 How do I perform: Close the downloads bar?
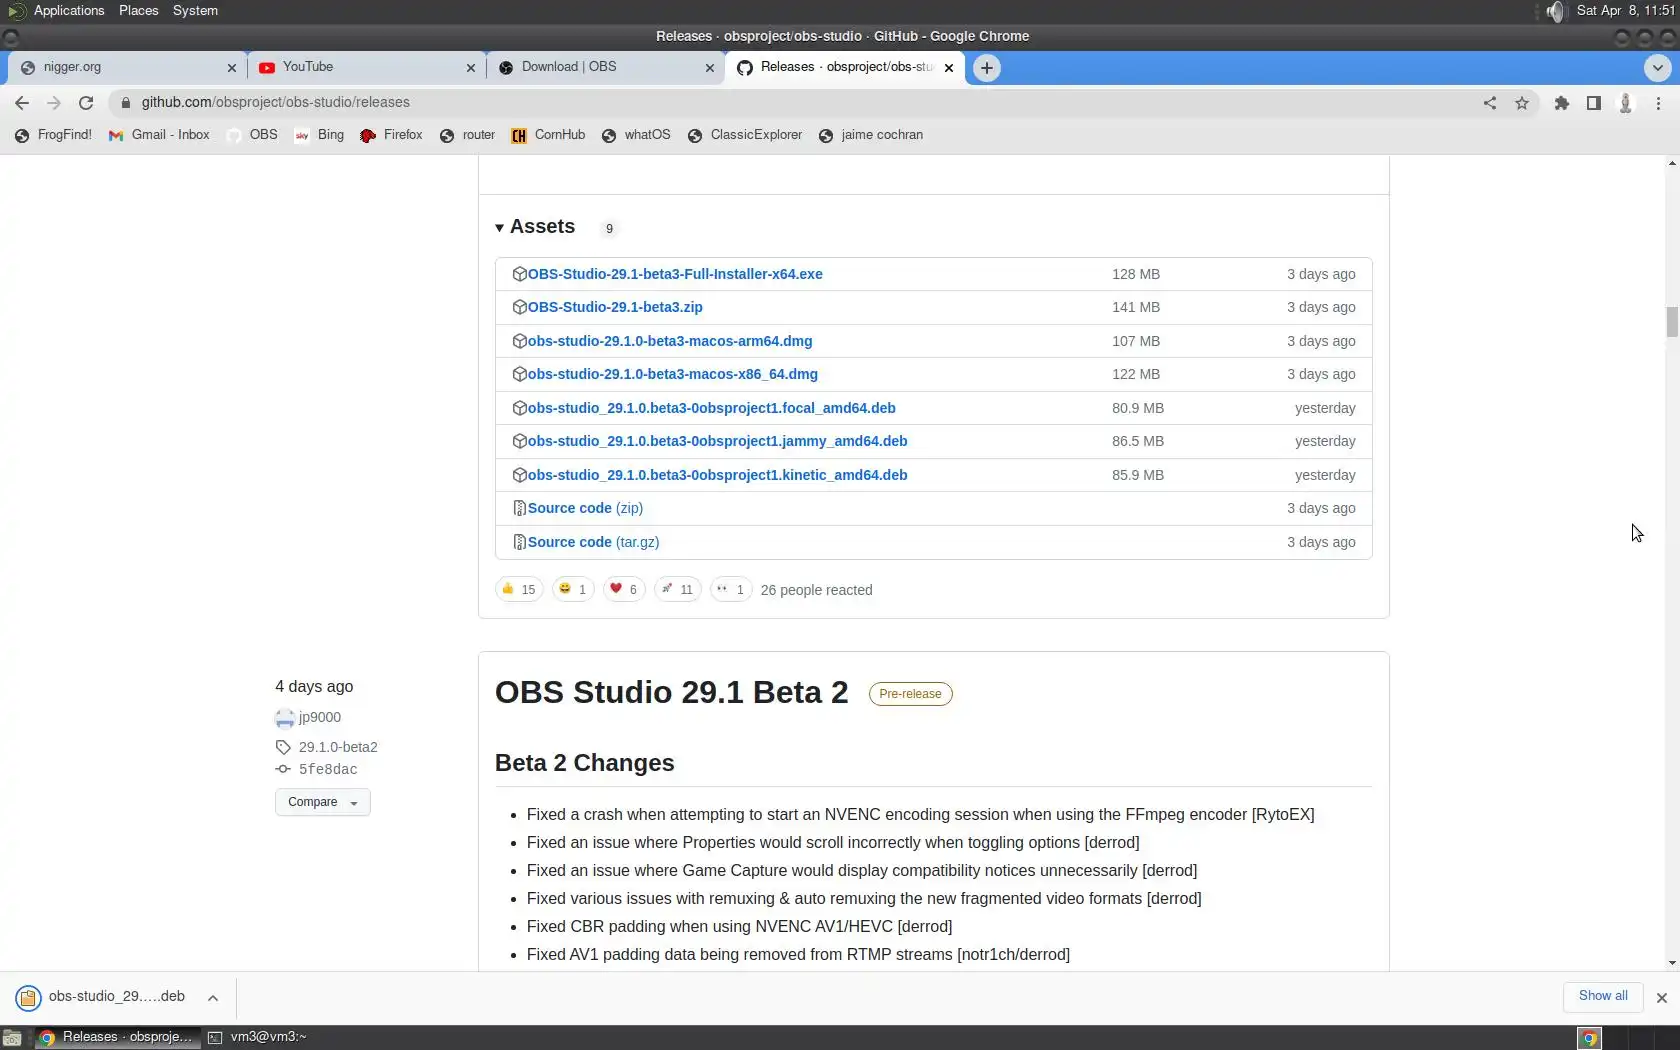(1661, 998)
